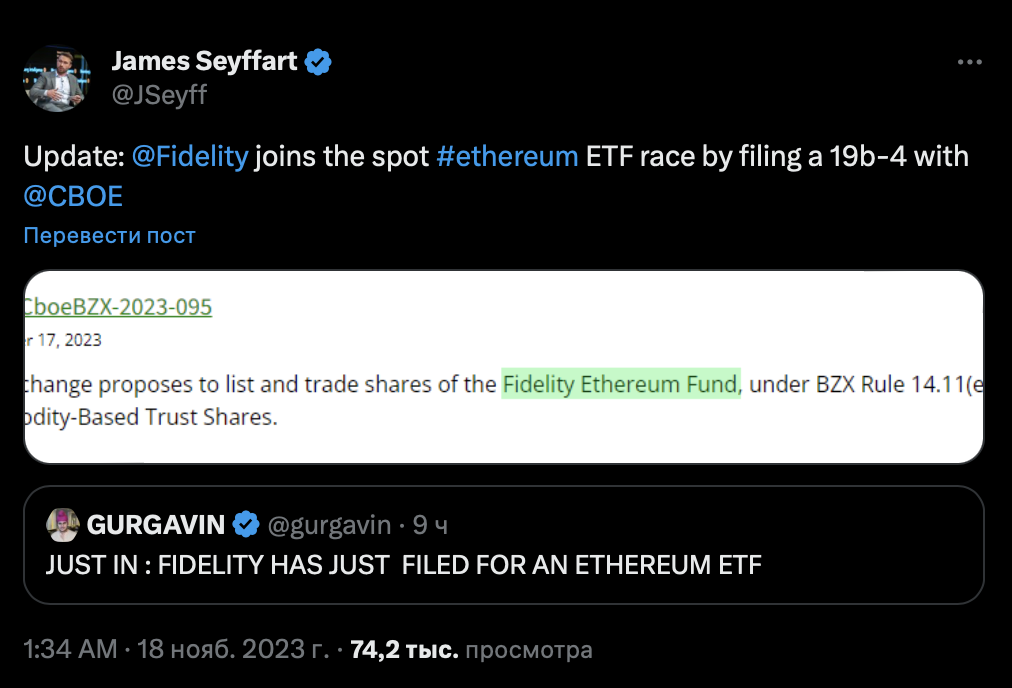
Task: Open the three-dot more options menu
Action: tap(969, 62)
